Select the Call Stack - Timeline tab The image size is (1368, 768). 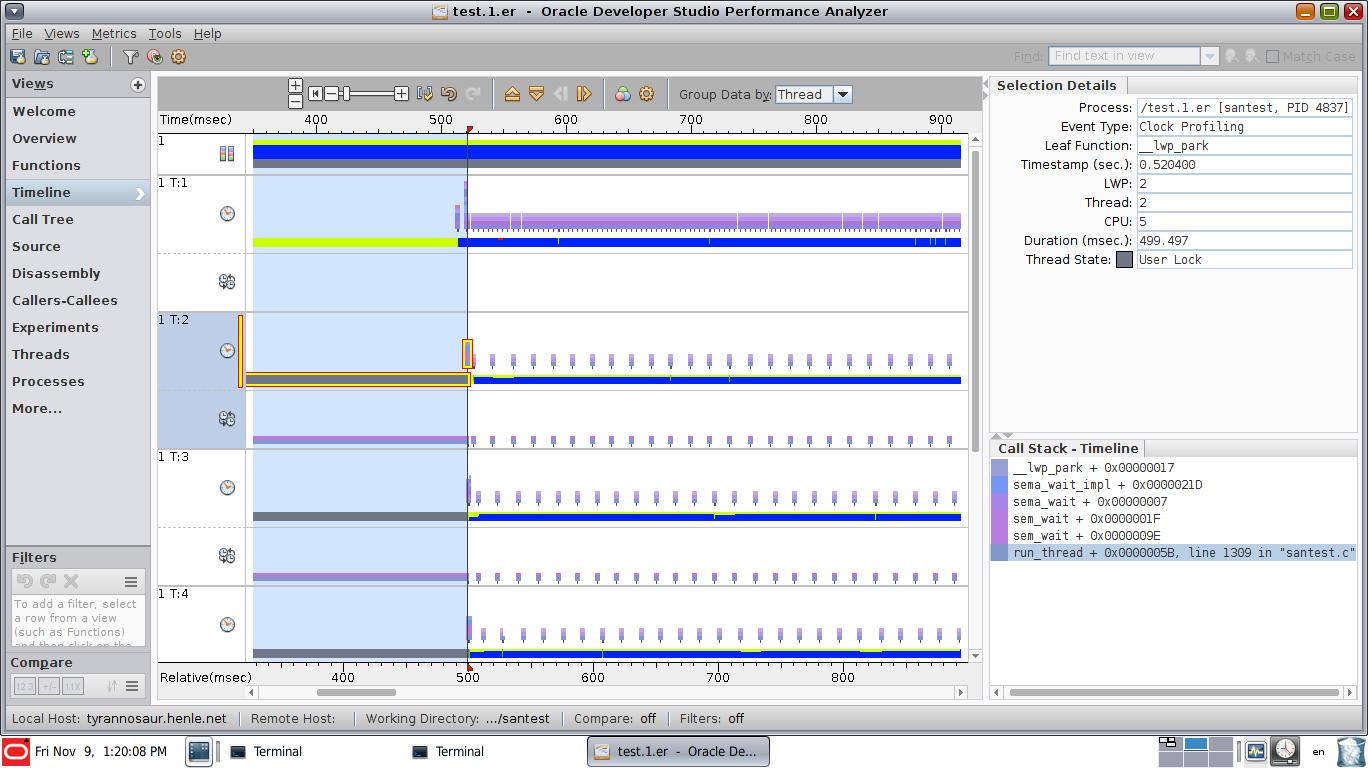click(x=1068, y=448)
